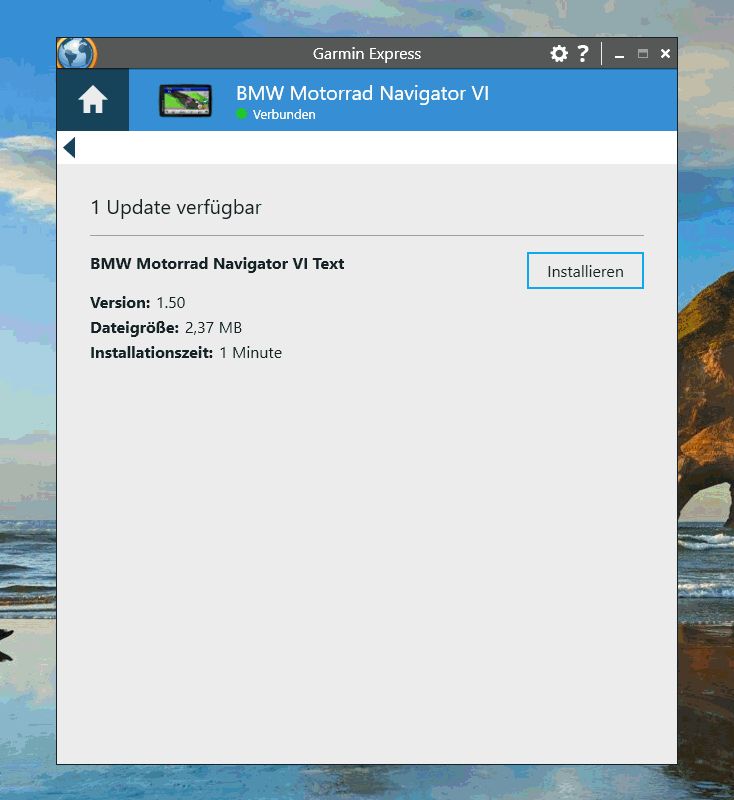
Task: Click the Dateigröße 2,37 MB line
Action: coord(166,327)
